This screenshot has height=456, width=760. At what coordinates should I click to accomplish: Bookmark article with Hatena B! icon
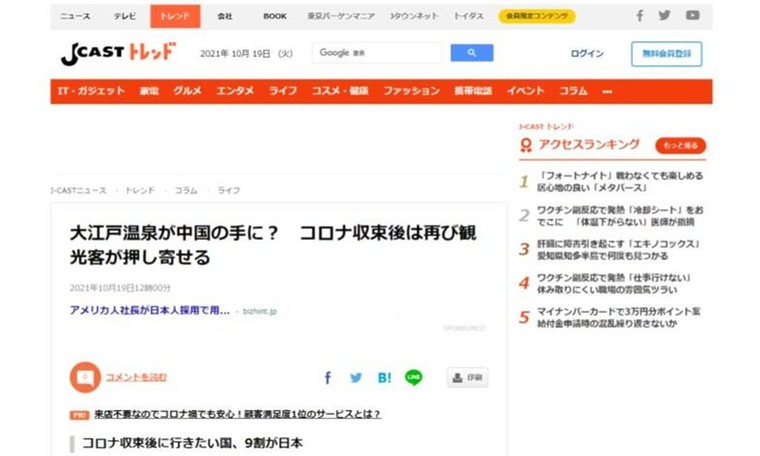click(x=384, y=378)
